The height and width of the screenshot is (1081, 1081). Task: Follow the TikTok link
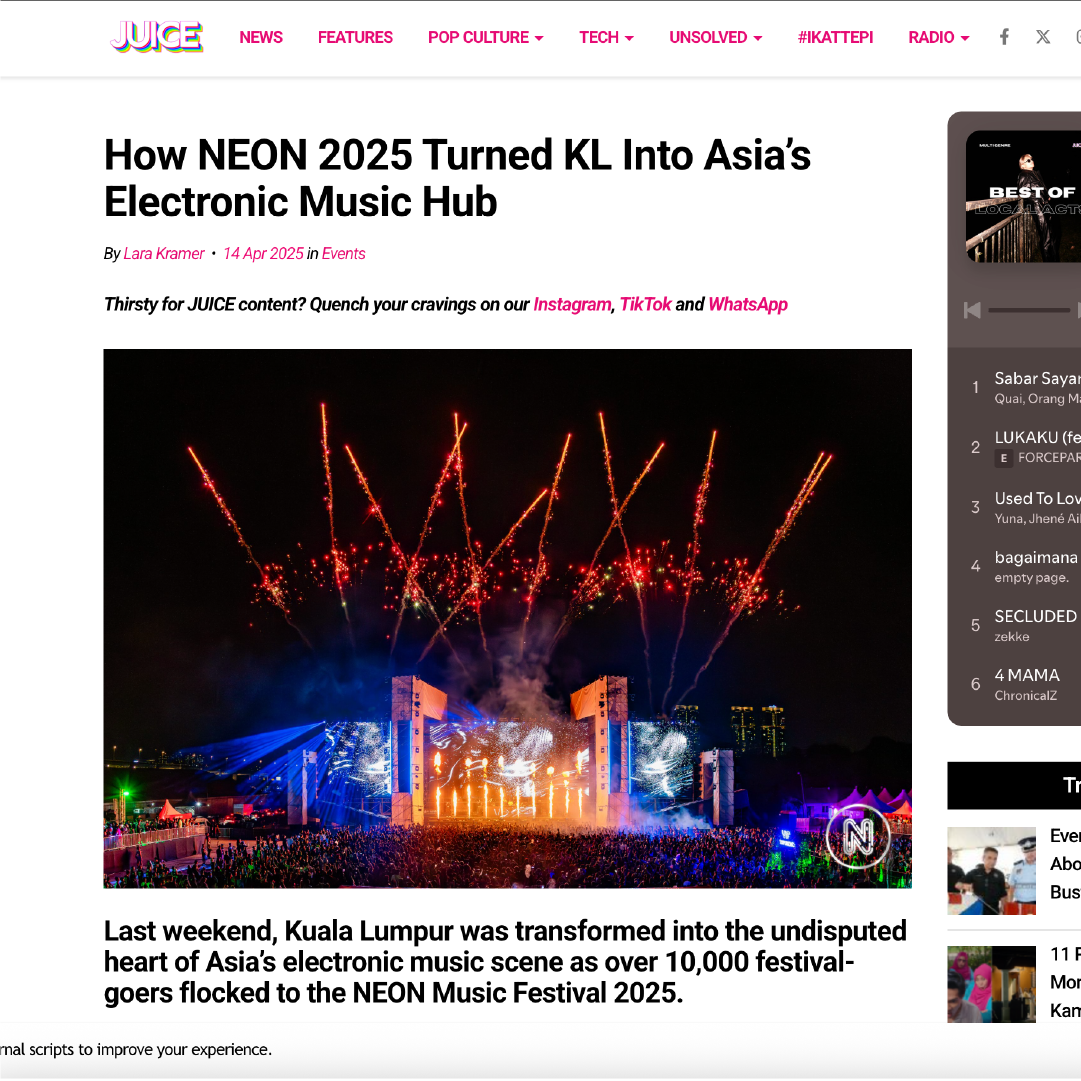(x=645, y=304)
